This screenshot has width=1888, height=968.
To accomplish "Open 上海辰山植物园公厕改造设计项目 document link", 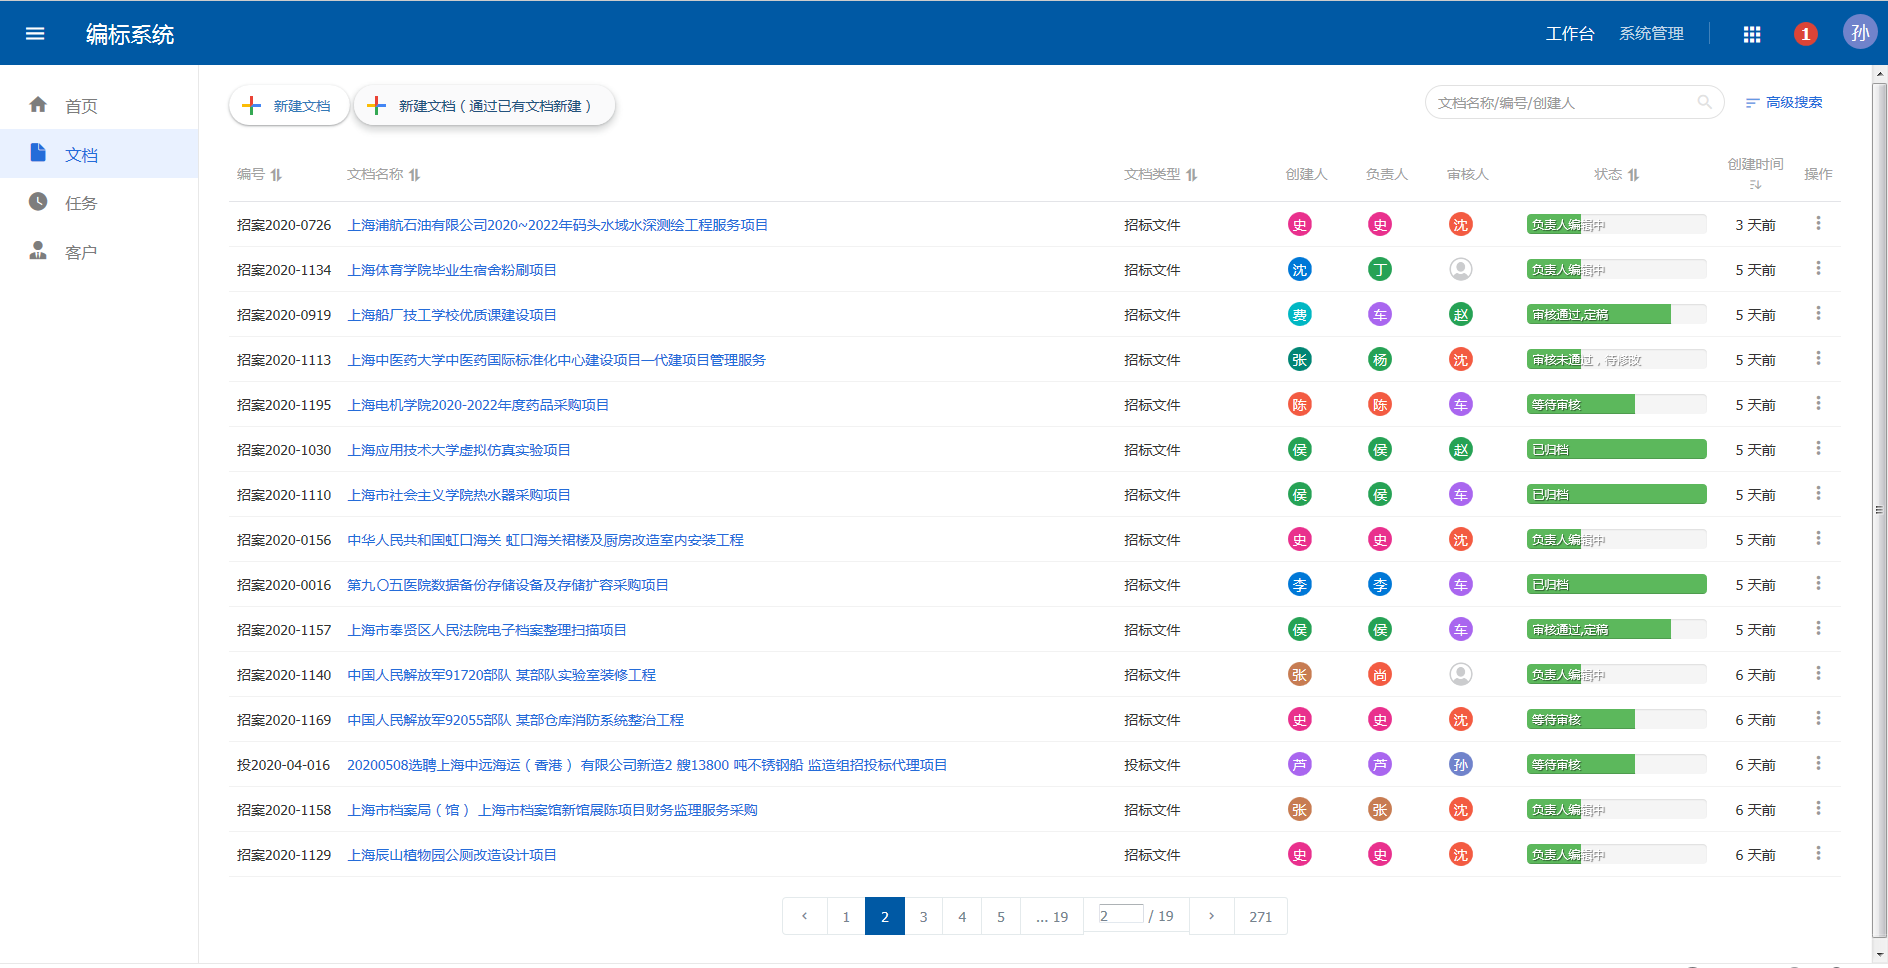I will 451,855.
